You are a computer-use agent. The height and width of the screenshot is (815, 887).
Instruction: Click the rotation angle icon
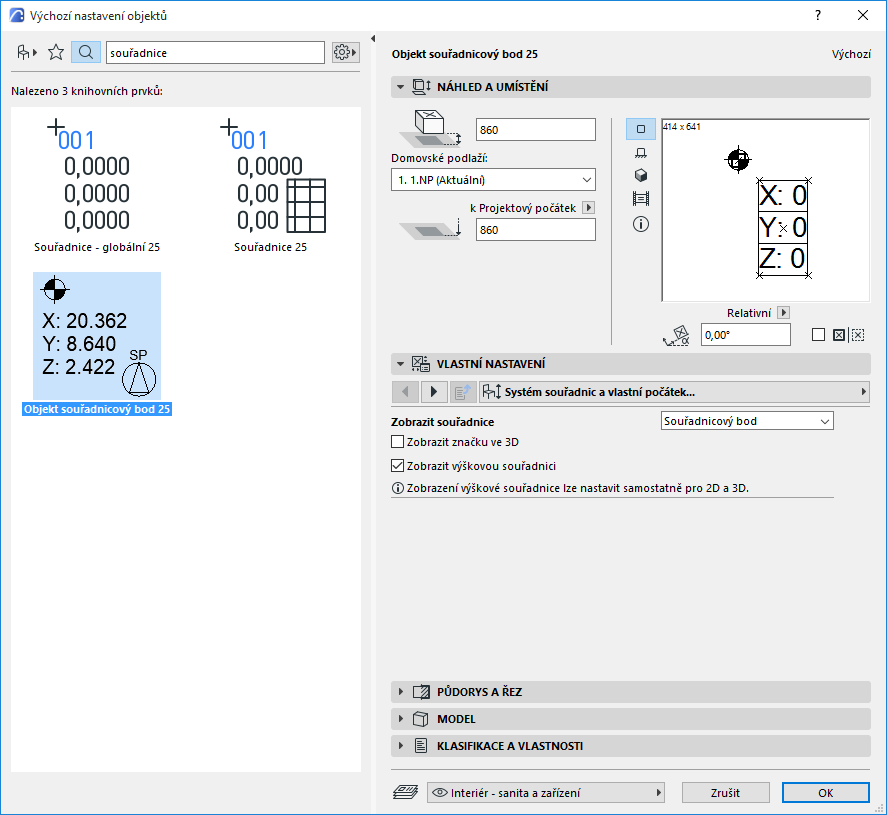(676, 335)
